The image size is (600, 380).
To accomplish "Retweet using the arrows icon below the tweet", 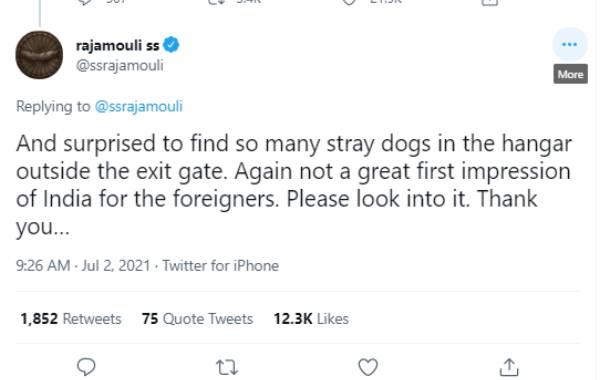I will pyautogui.click(x=227, y=367).
